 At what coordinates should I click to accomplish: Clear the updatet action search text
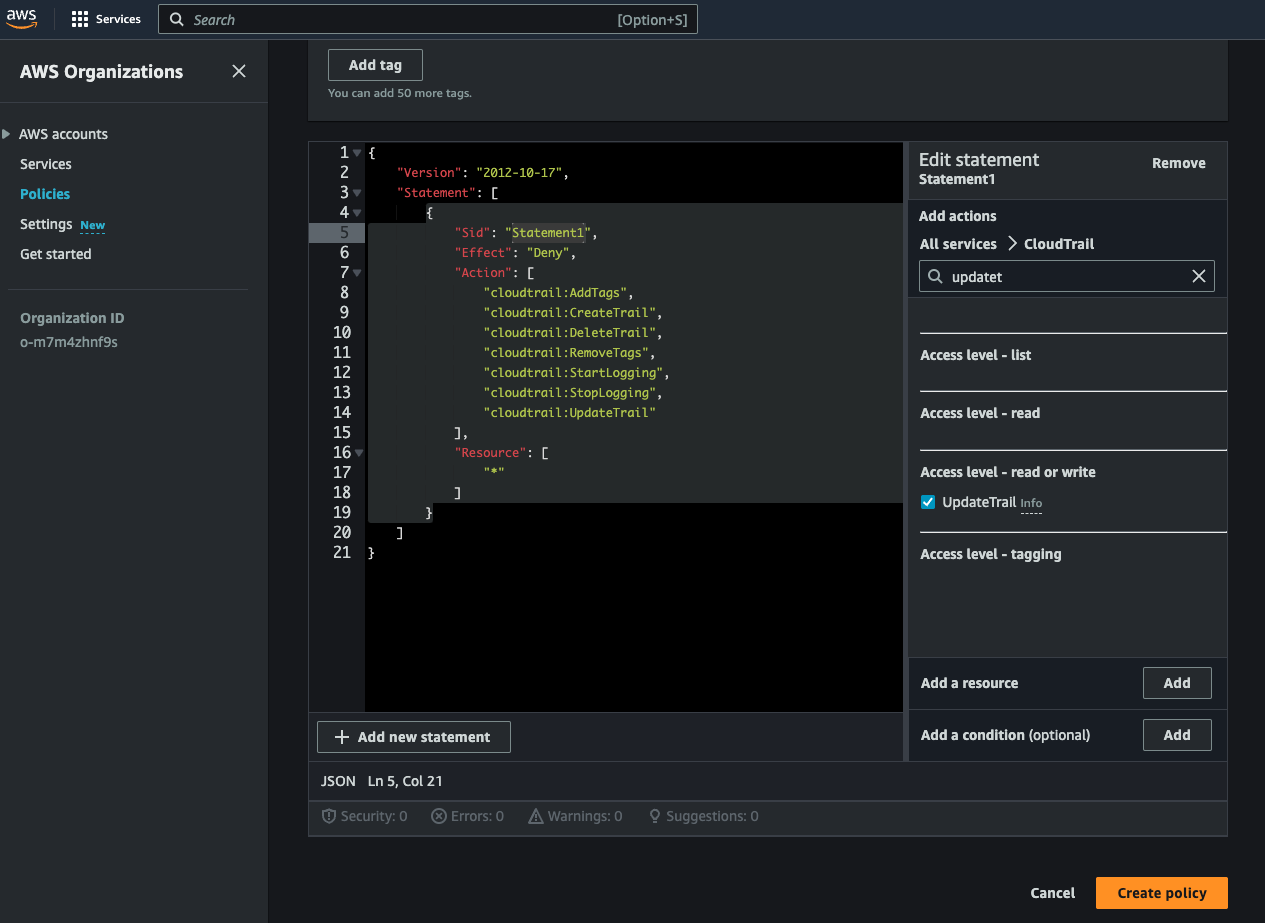pyautogui.click(x=1198, y=277)
